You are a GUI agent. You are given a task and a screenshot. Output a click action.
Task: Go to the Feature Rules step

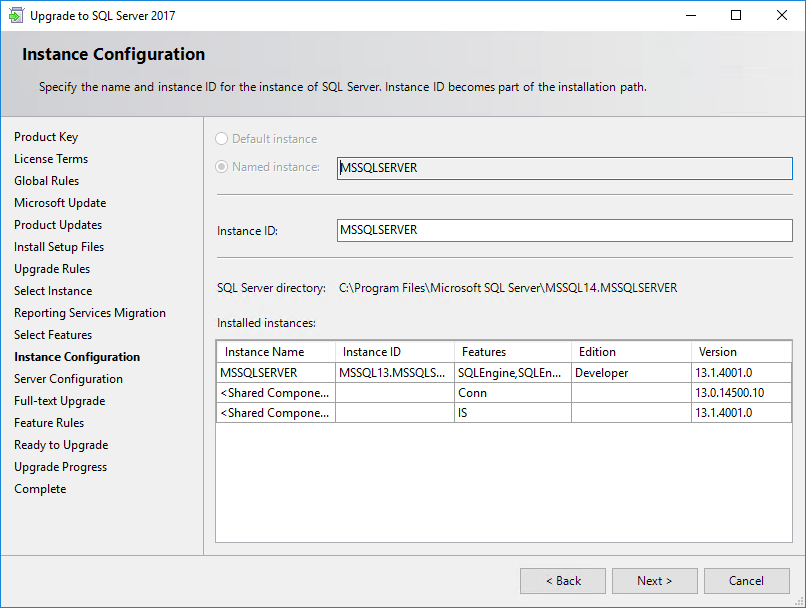49,423
